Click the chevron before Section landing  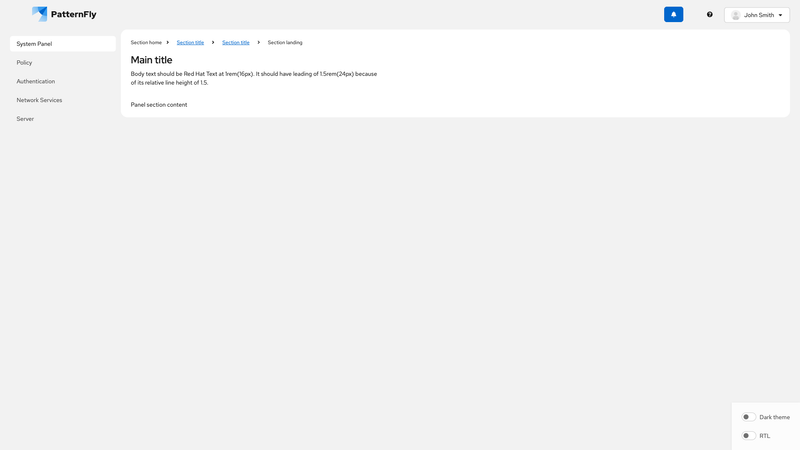tap(258, 43)
